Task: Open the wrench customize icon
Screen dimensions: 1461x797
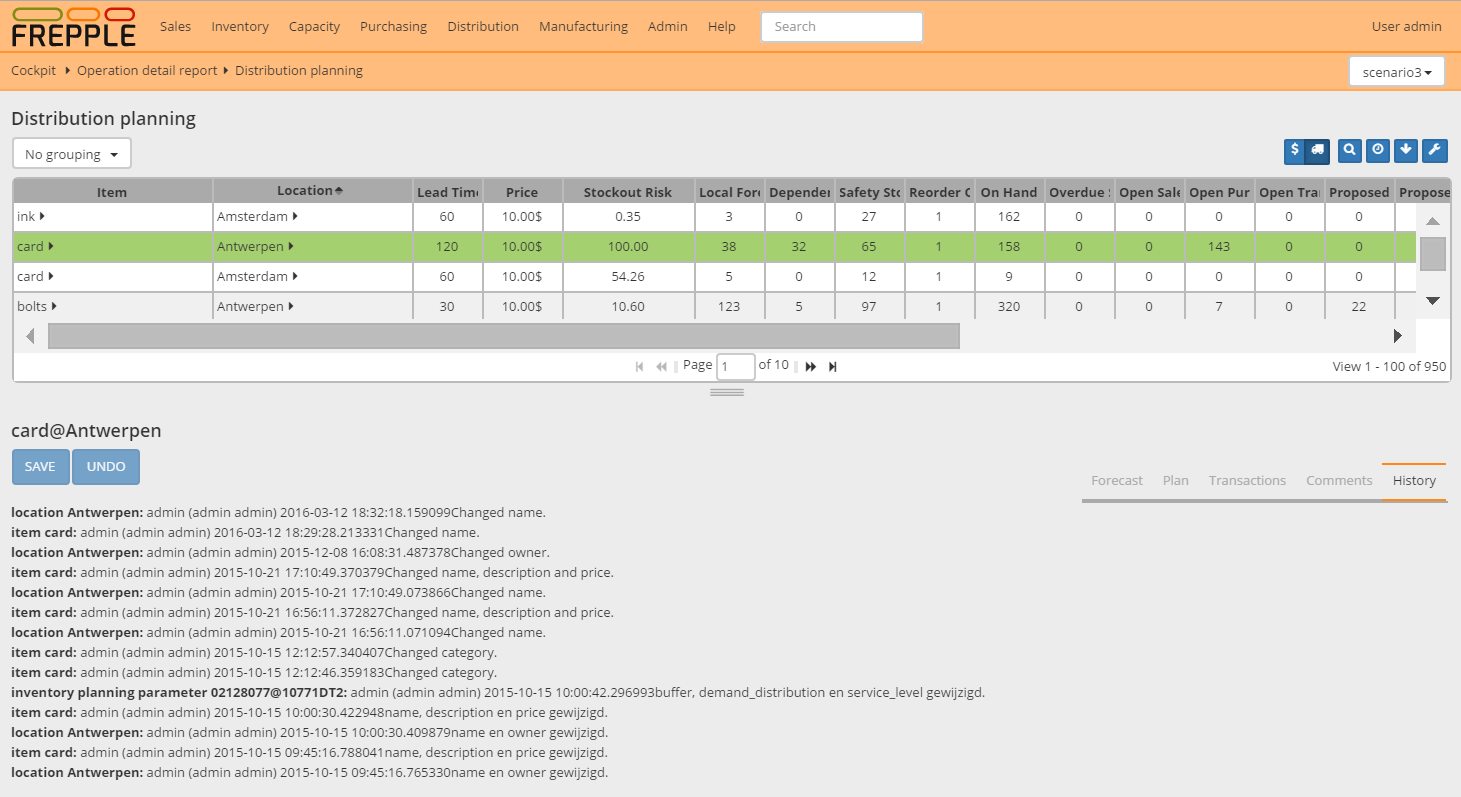Action: [x=1434, y=150]
